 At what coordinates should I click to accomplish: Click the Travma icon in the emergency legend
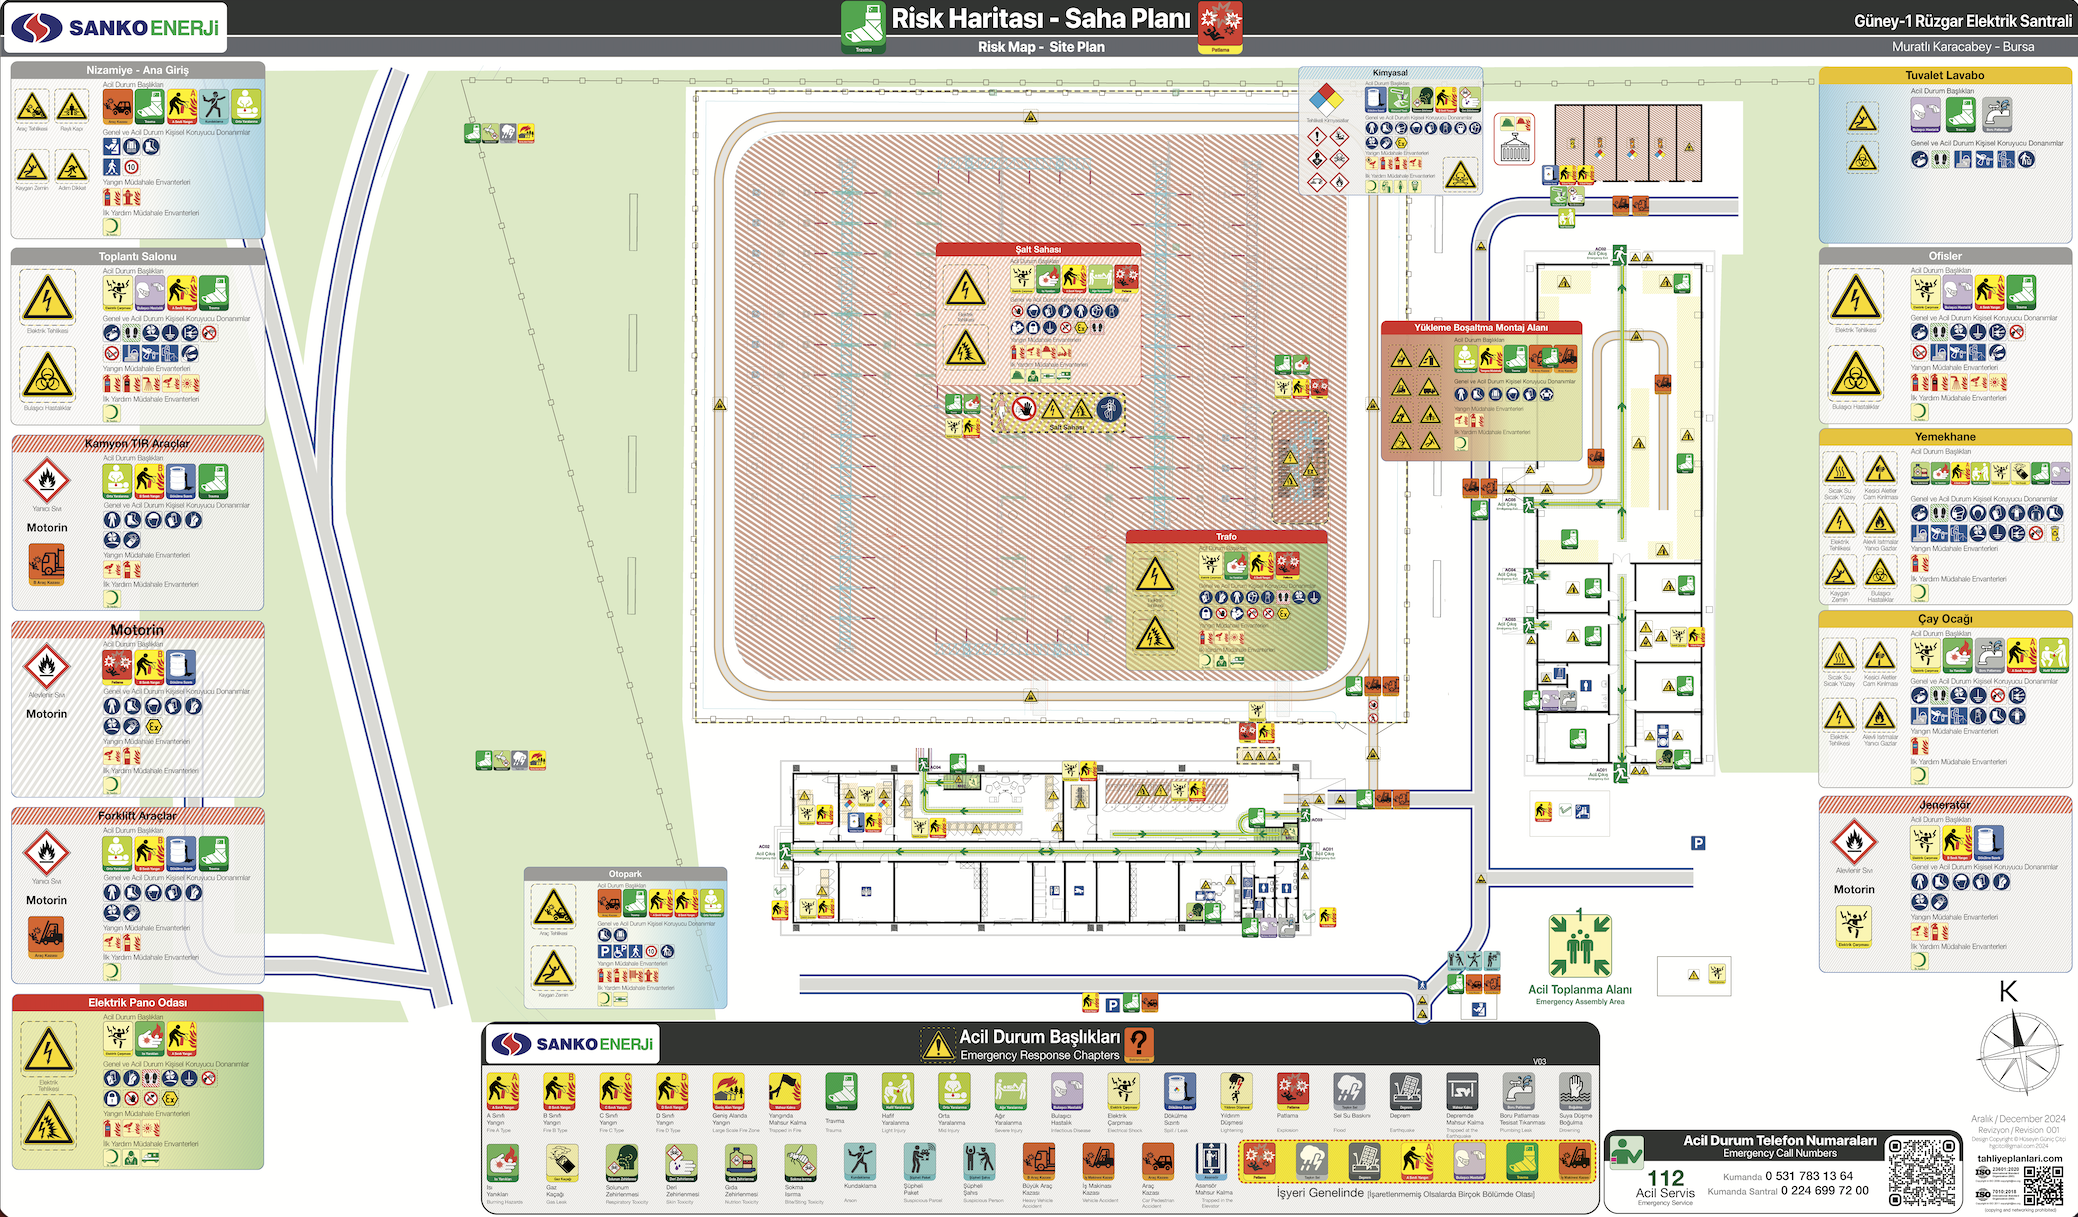(x=841, y=1093)
